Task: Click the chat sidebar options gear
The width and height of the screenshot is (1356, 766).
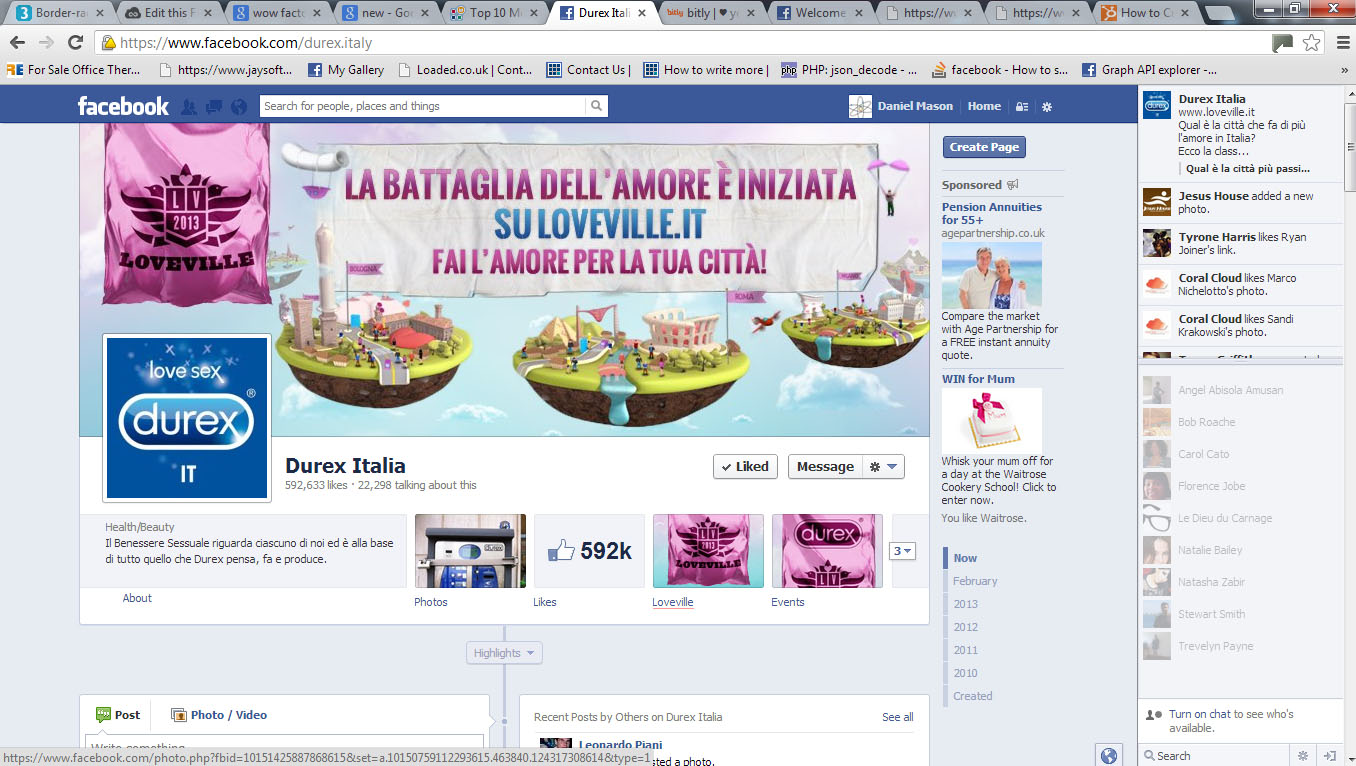Action: [1303, 755]
